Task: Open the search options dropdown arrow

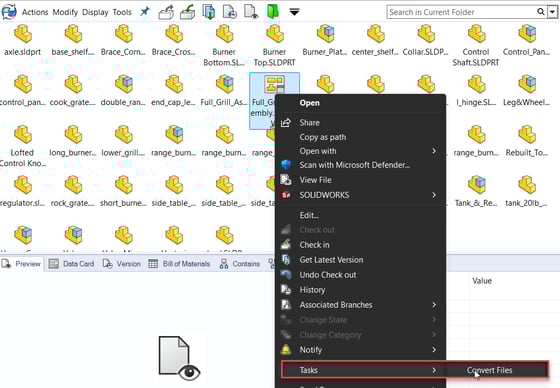Action: [552, 12]
